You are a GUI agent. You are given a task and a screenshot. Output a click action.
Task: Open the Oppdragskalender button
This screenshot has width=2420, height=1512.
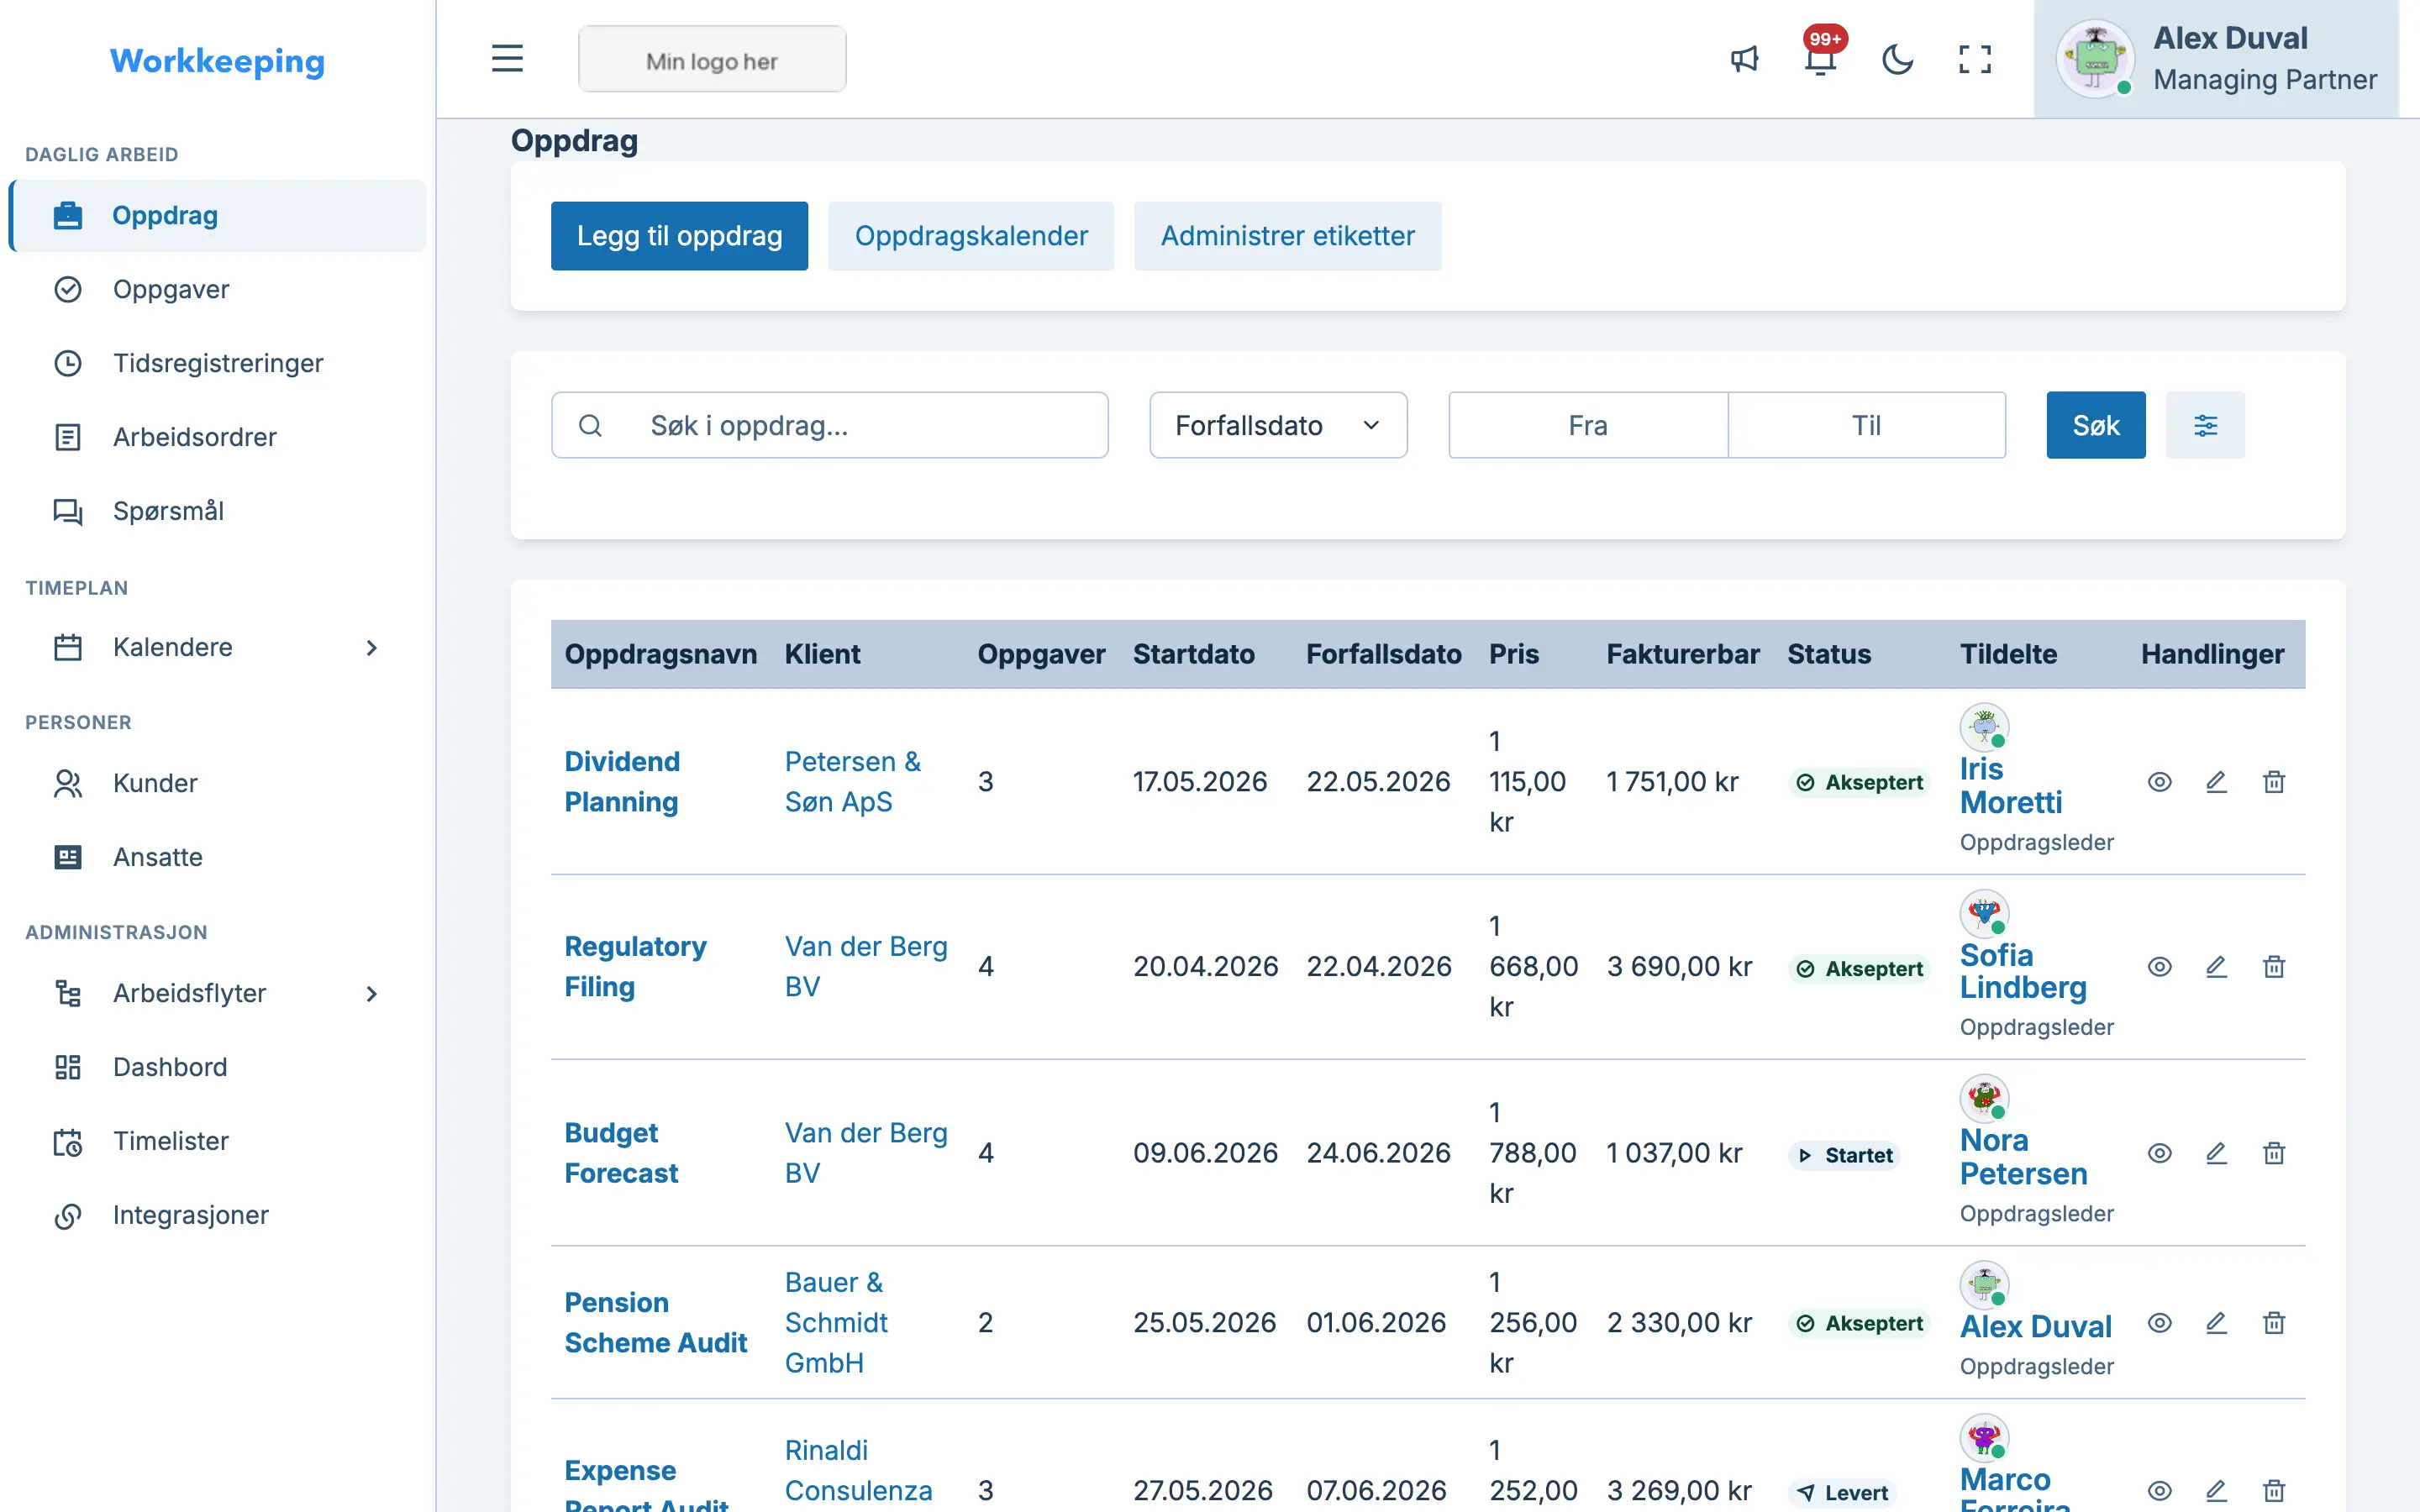coord(971,236)
